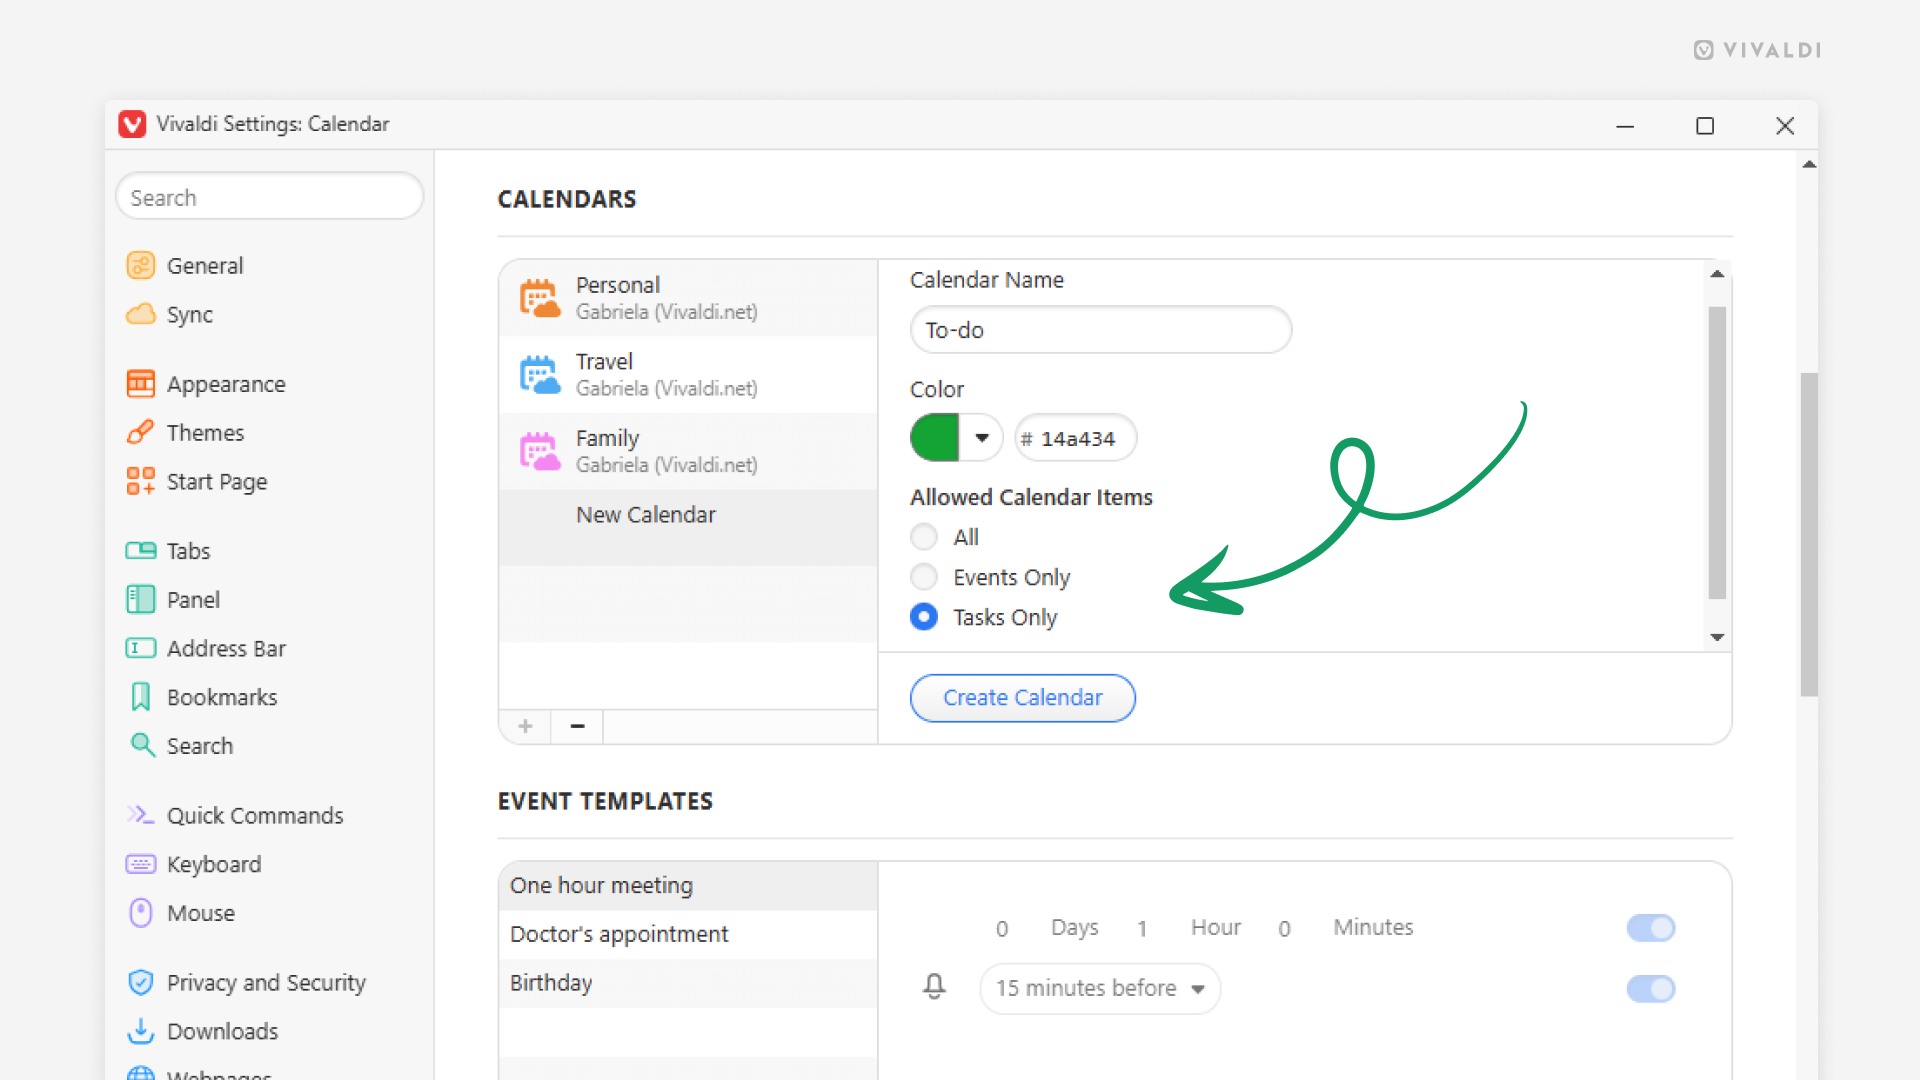
Task: Click the Privacy and Security shield icon
Action: pyautogui.click(x=141, y=982)
